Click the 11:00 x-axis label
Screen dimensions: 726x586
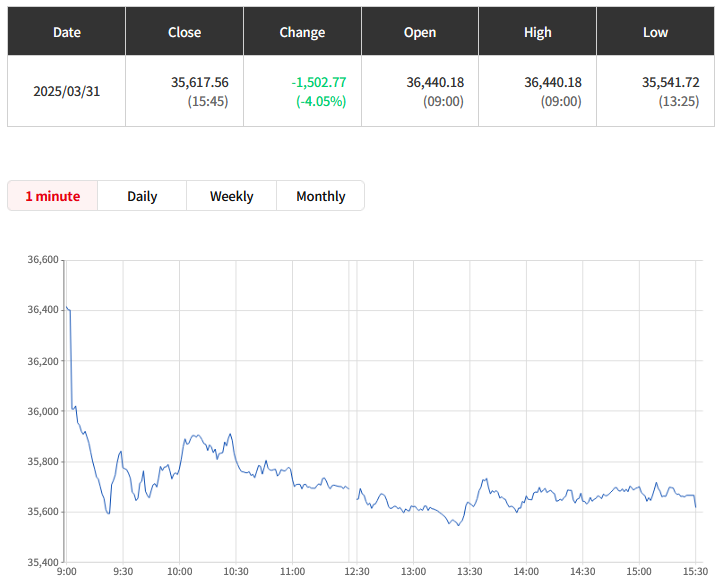click(293, 572)
